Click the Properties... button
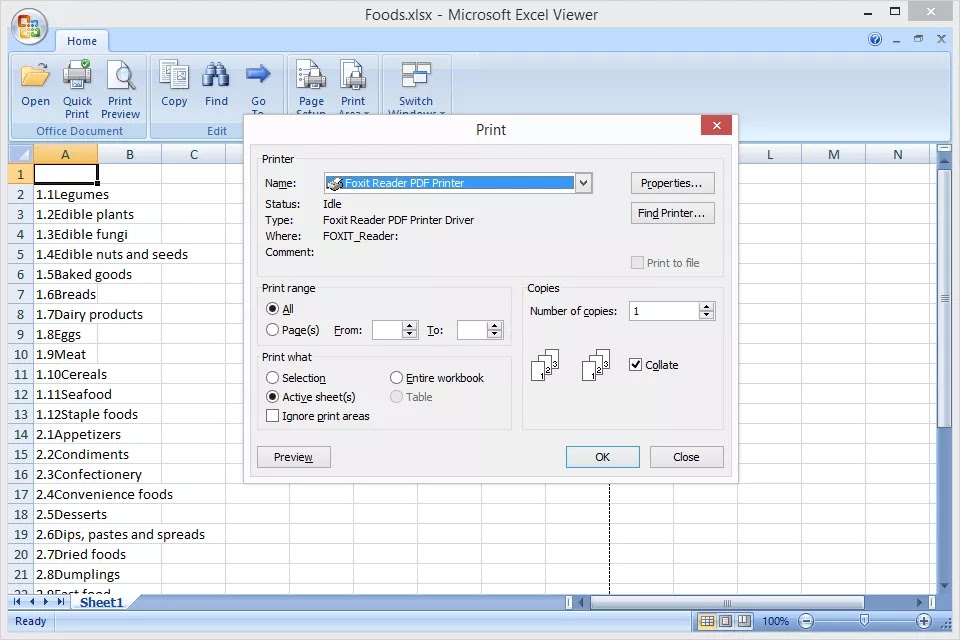Viewport: 960px width, 640px height. (x=672, y=183)
